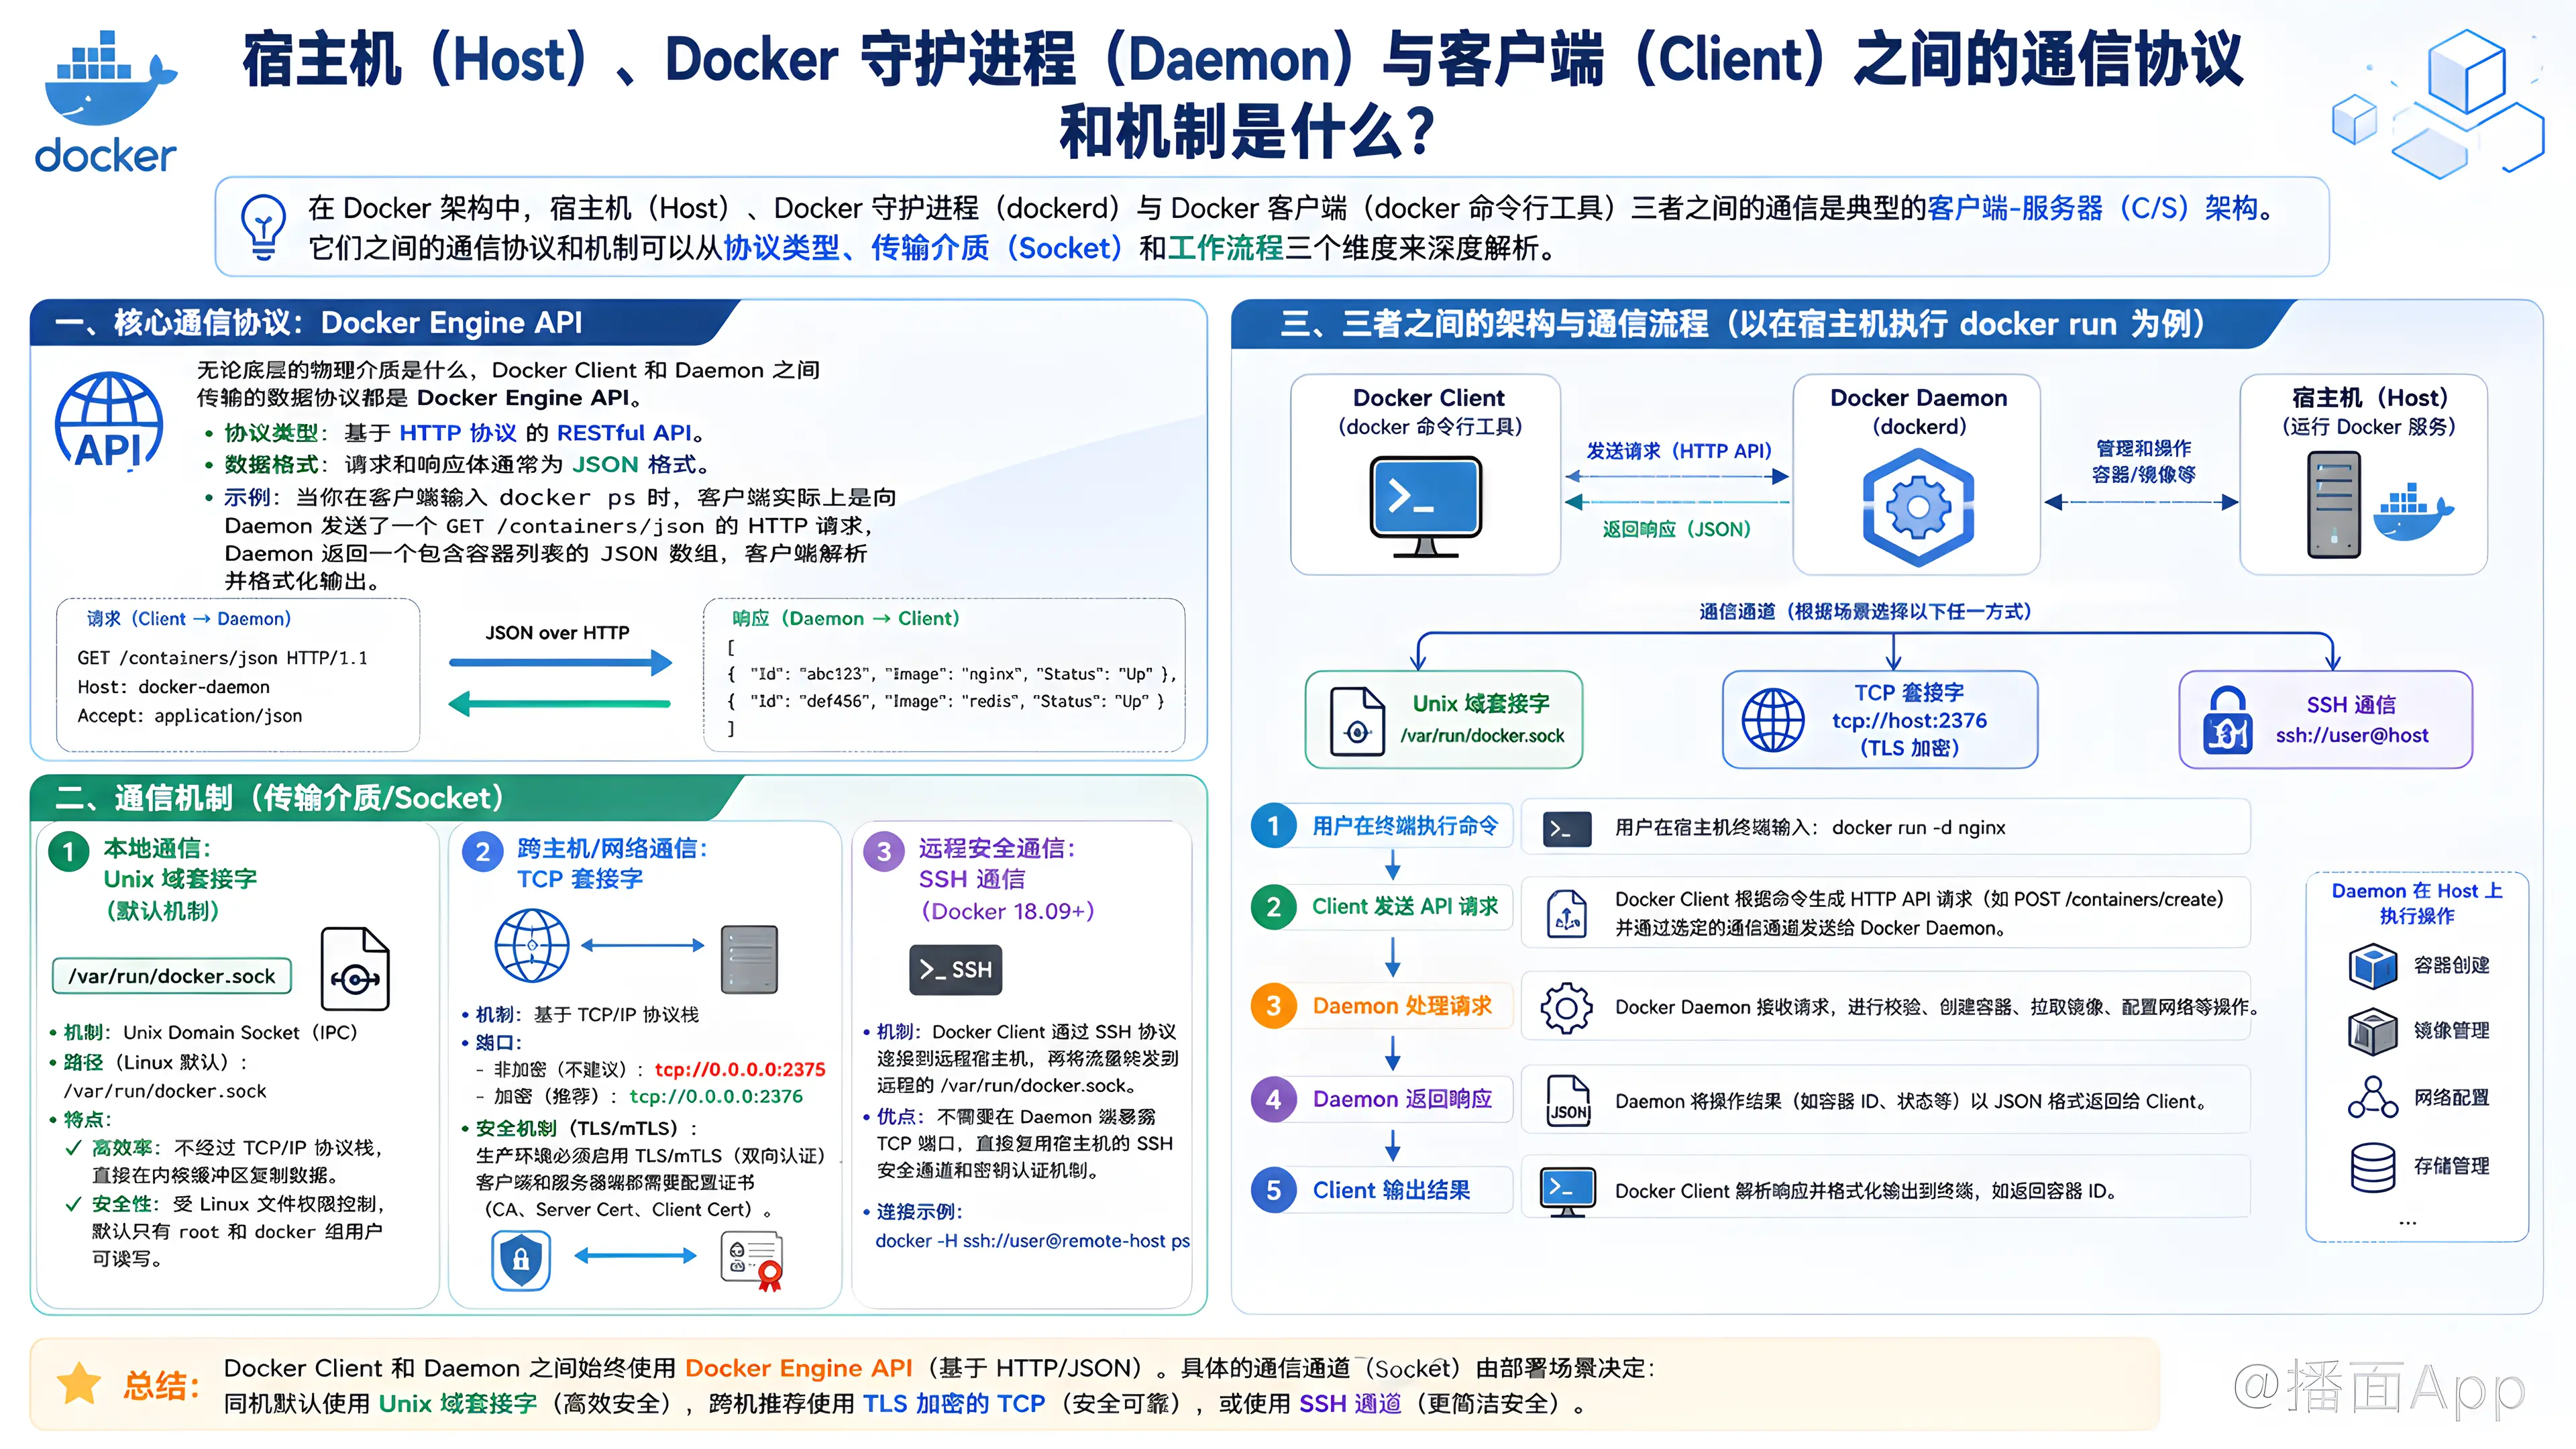Click the monitor icon in Client 输出结果 row
The height and width of the screenshot is (1449, 2576).
click(x=1567, y=1191)
